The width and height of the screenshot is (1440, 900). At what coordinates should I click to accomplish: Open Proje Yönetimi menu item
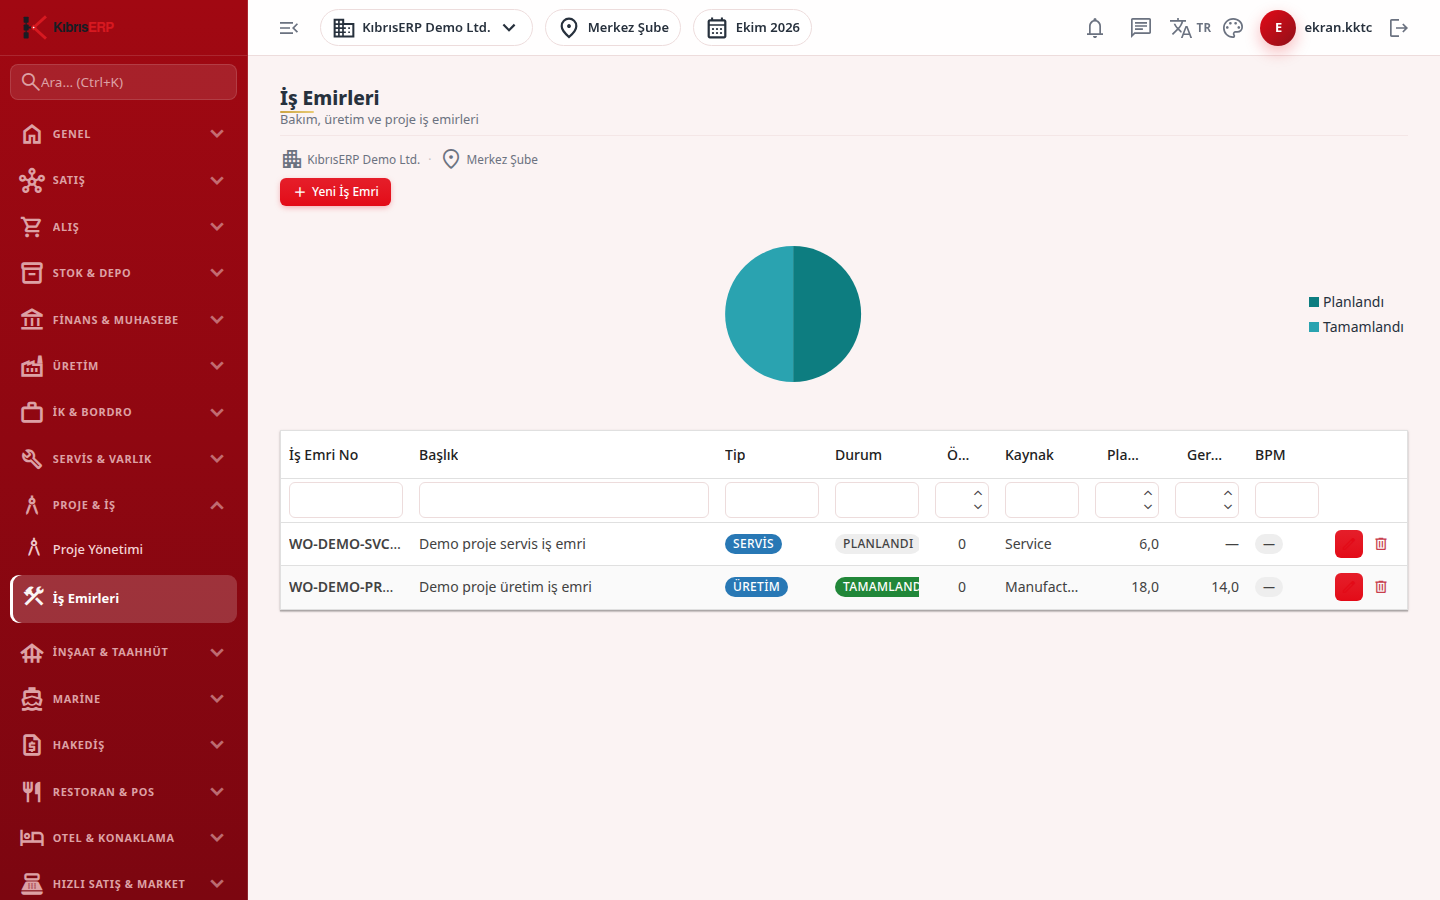click(124, 549)
